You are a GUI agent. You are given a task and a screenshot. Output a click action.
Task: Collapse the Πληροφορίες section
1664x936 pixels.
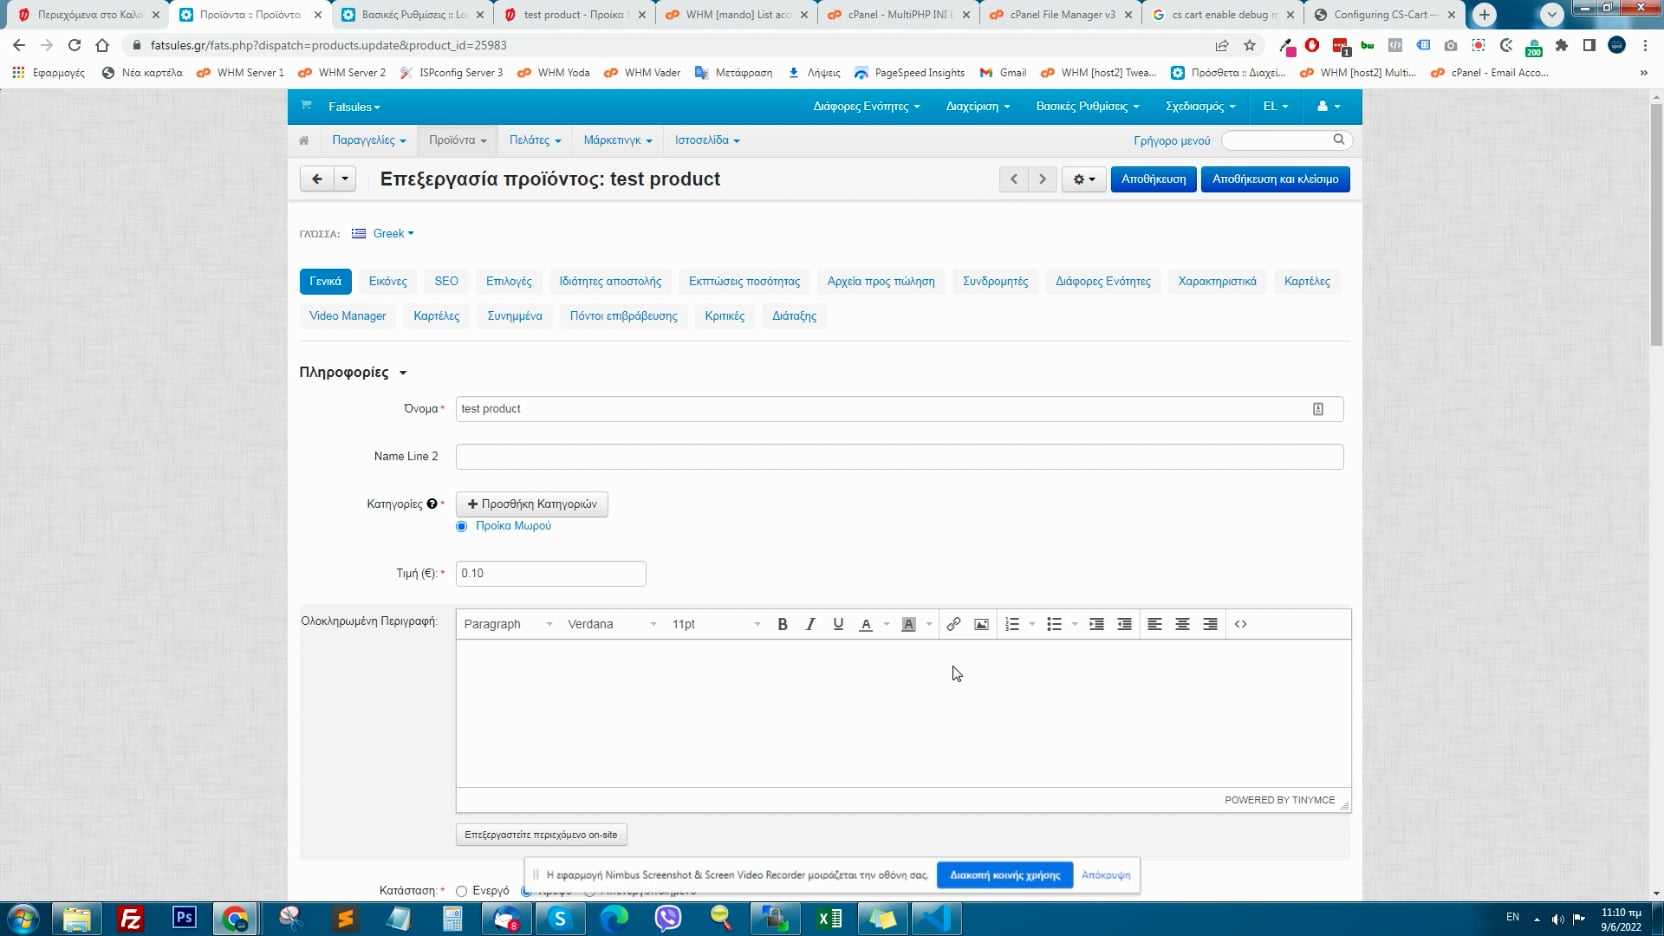click(353, 372)
